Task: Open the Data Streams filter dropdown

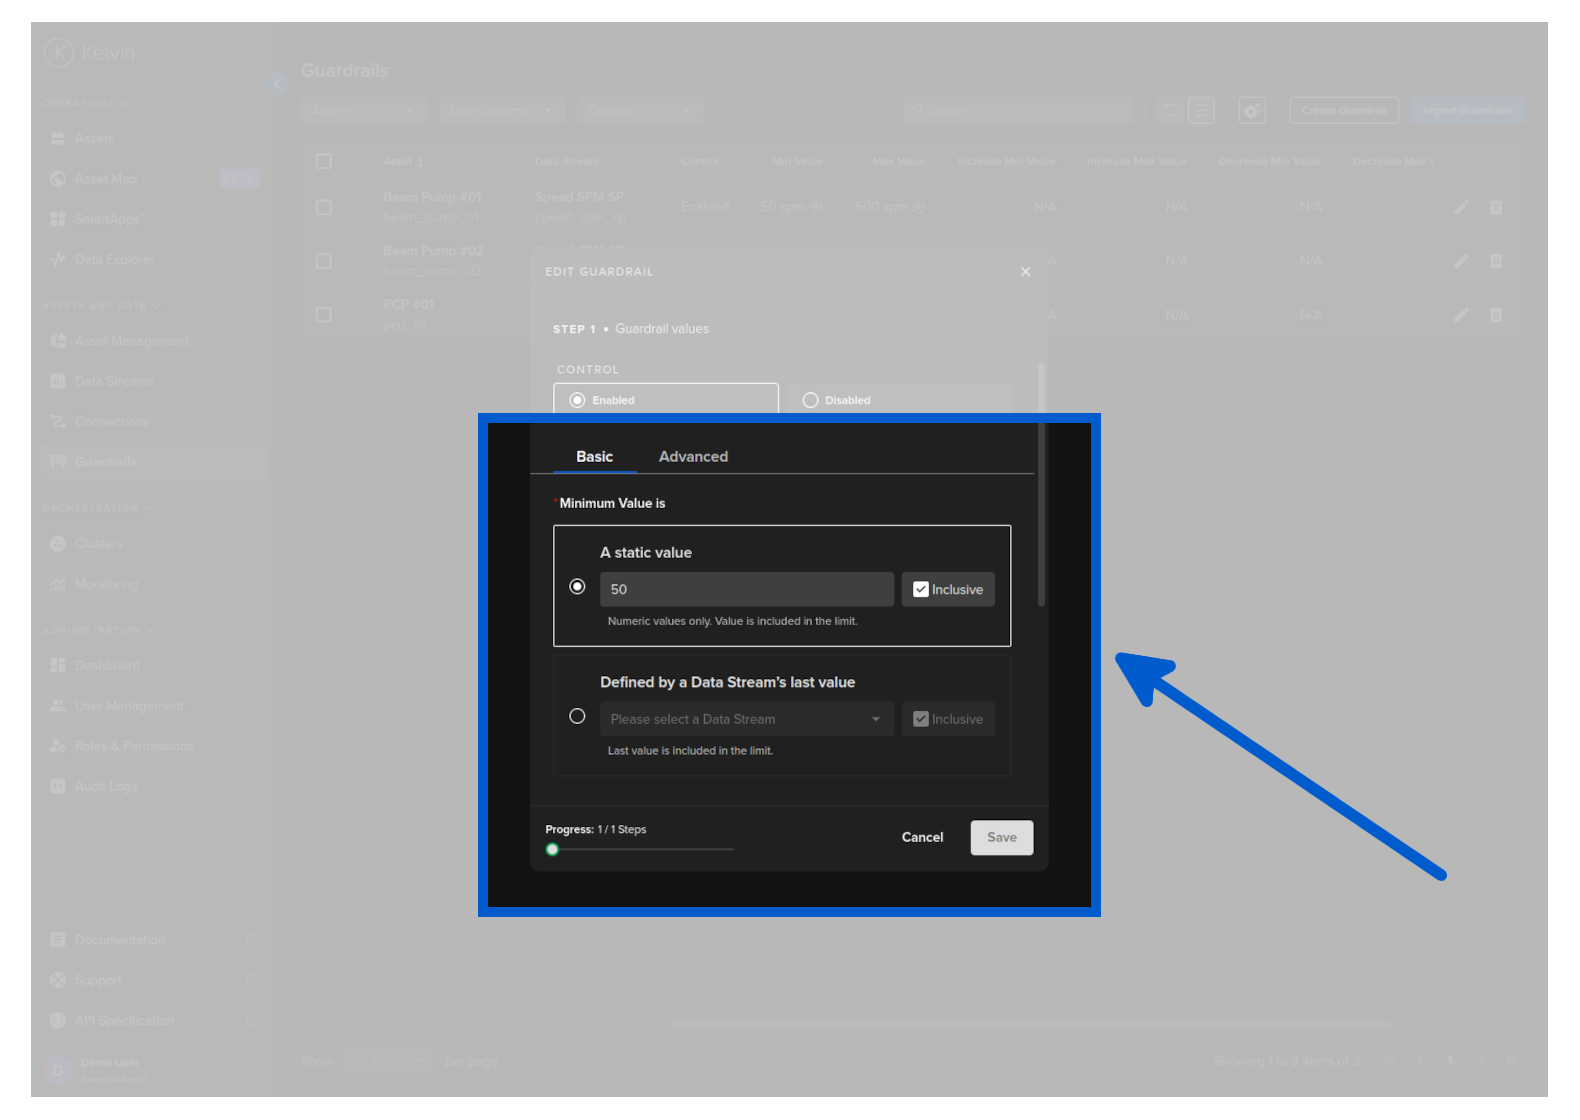Action: point(501,111)
